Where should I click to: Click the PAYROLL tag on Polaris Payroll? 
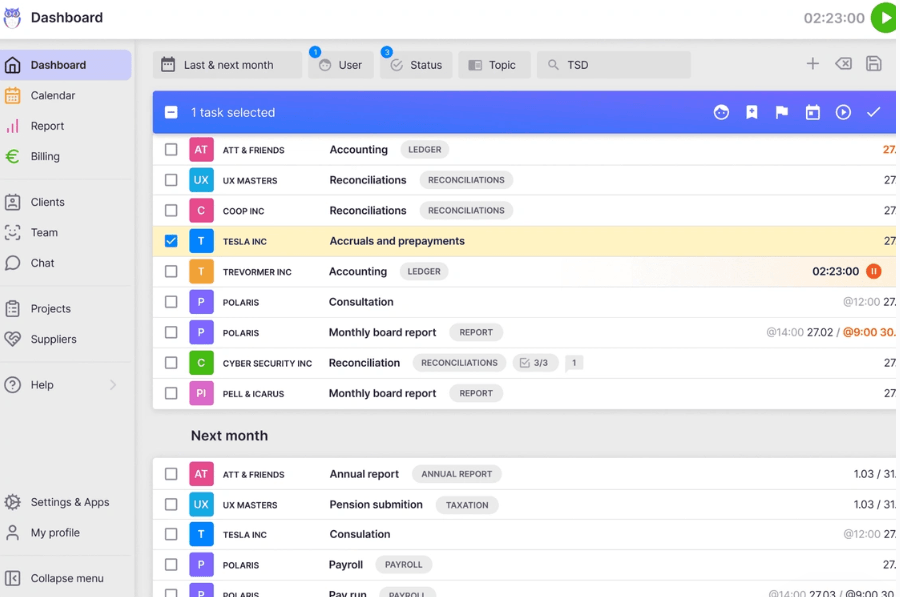404,565
